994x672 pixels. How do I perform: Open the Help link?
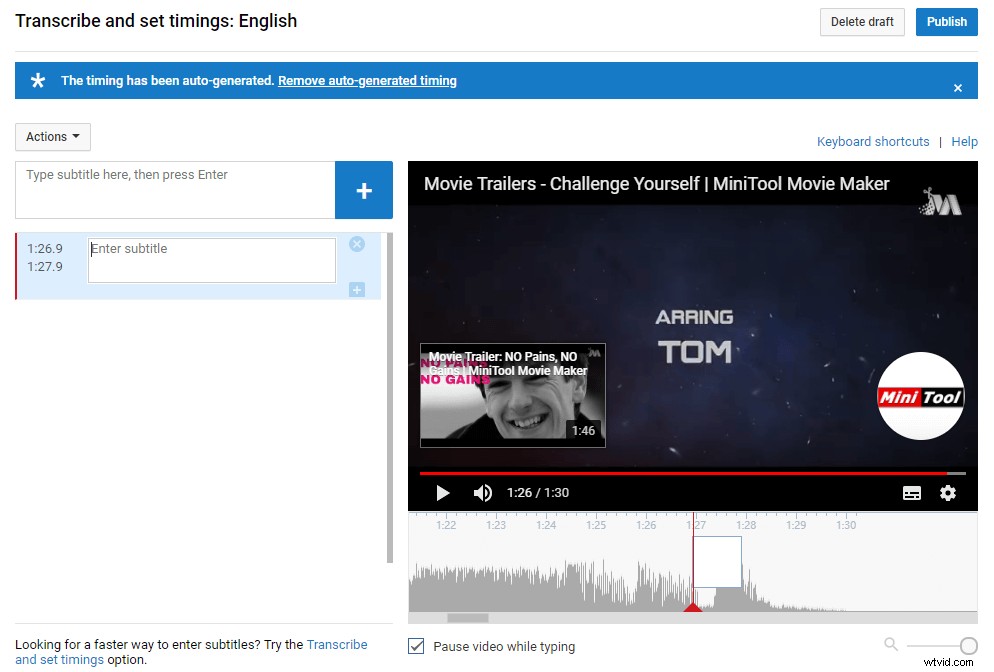point(964,141)
